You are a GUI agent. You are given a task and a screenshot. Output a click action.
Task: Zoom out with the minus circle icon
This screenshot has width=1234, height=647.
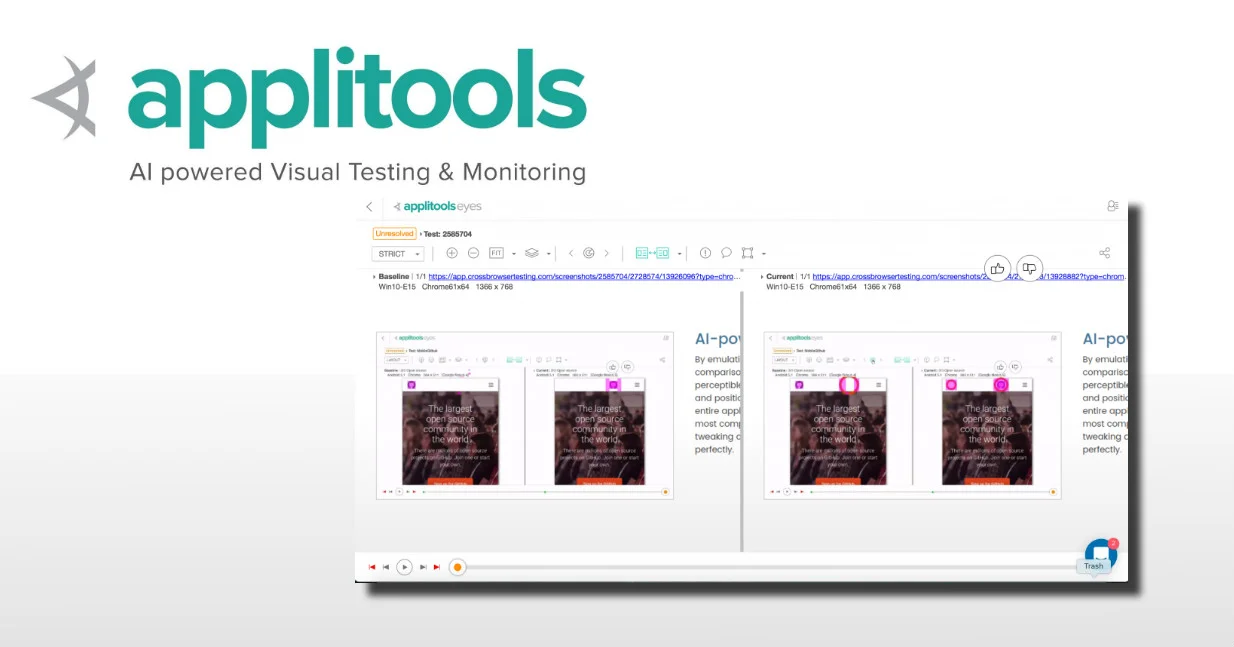(x=473, y=253)
